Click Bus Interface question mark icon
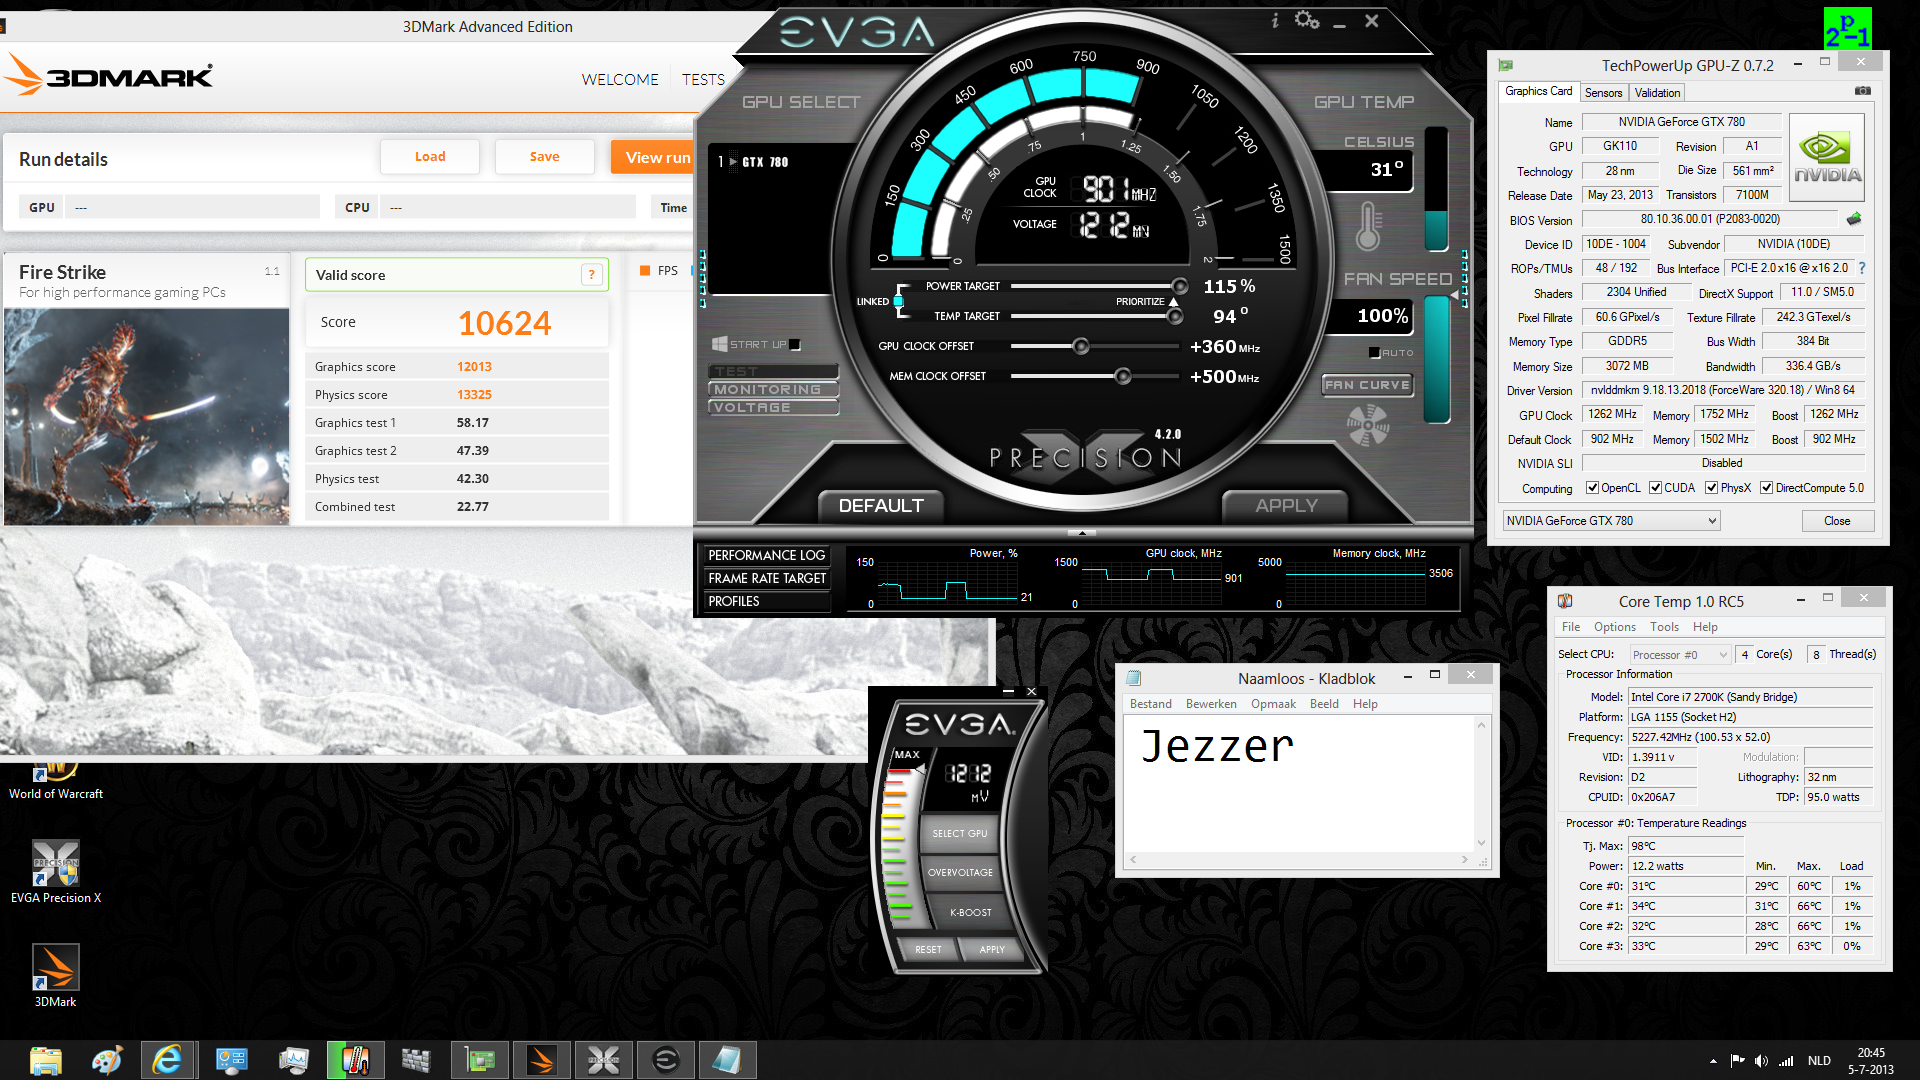1920x1080 pixels. pyautogui.click(x=1862, y=268)
